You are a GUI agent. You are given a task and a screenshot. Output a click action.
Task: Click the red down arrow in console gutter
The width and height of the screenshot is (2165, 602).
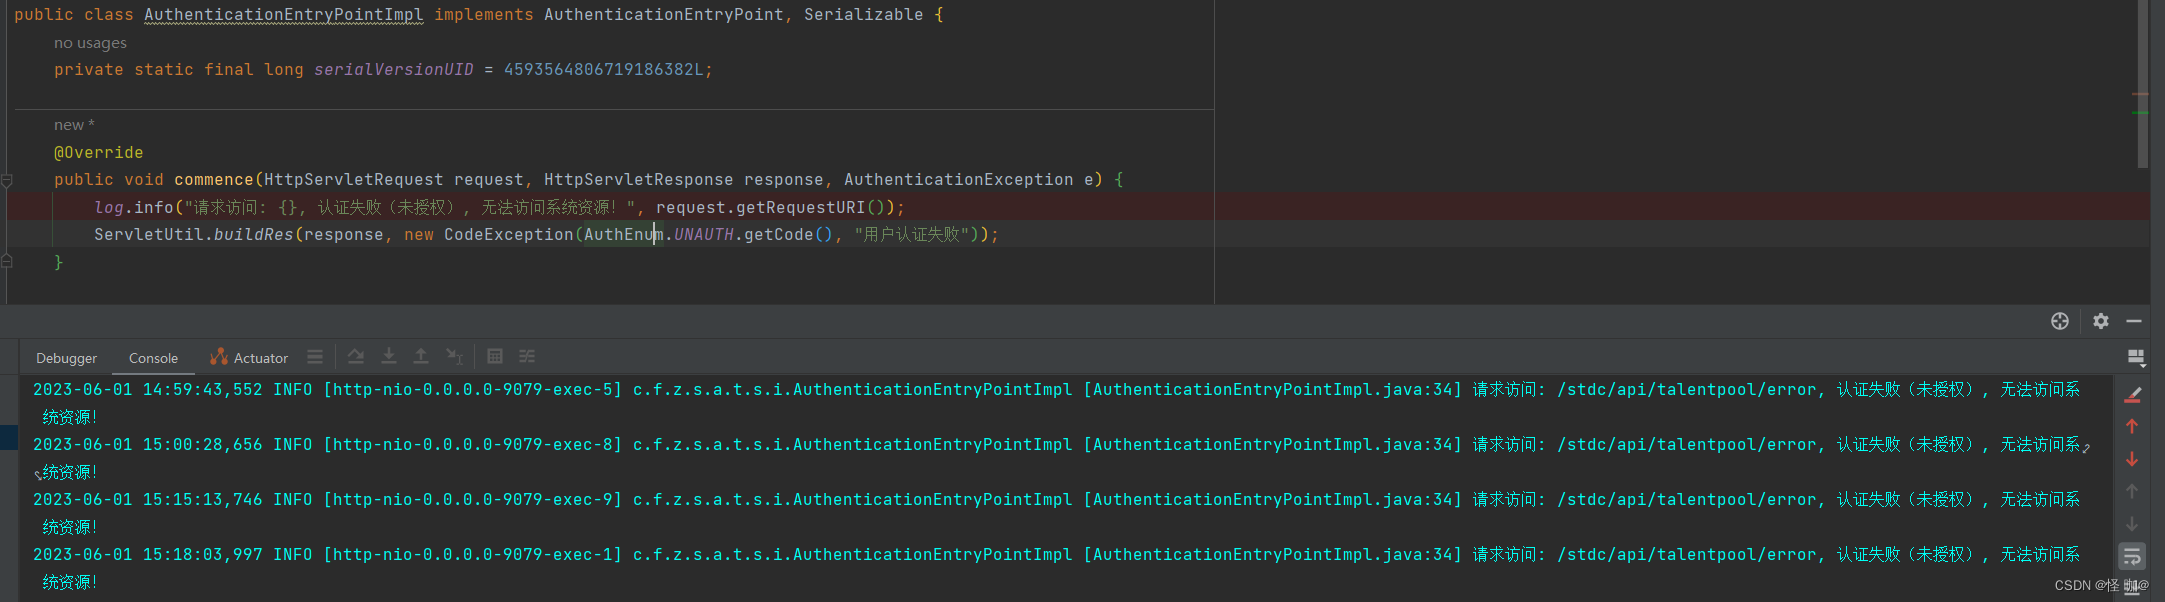pyautogui.click(x=2132, y=459)
